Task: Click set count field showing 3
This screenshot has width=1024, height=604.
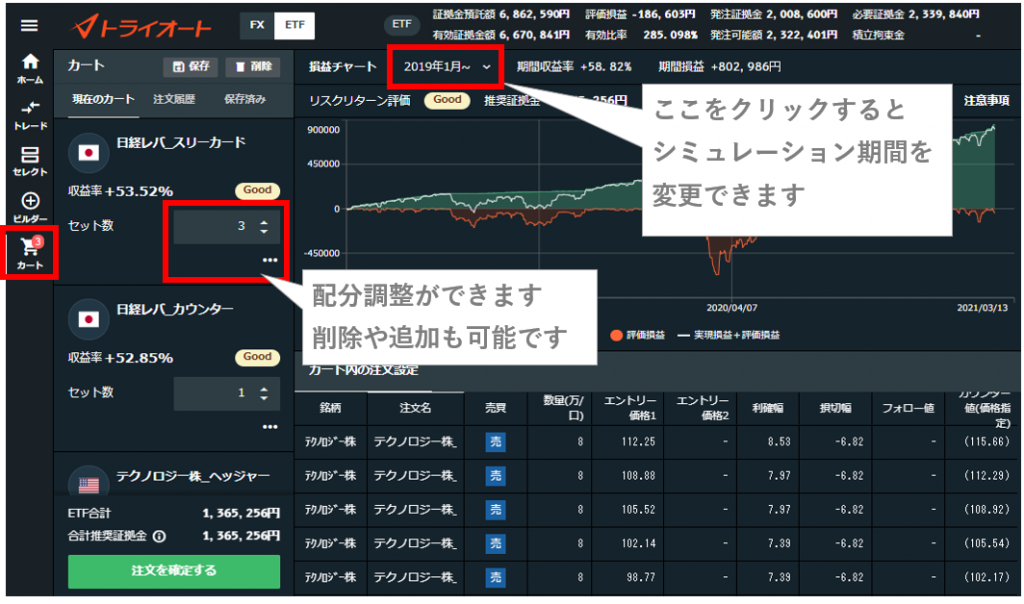Action: (x=227, y=227)
